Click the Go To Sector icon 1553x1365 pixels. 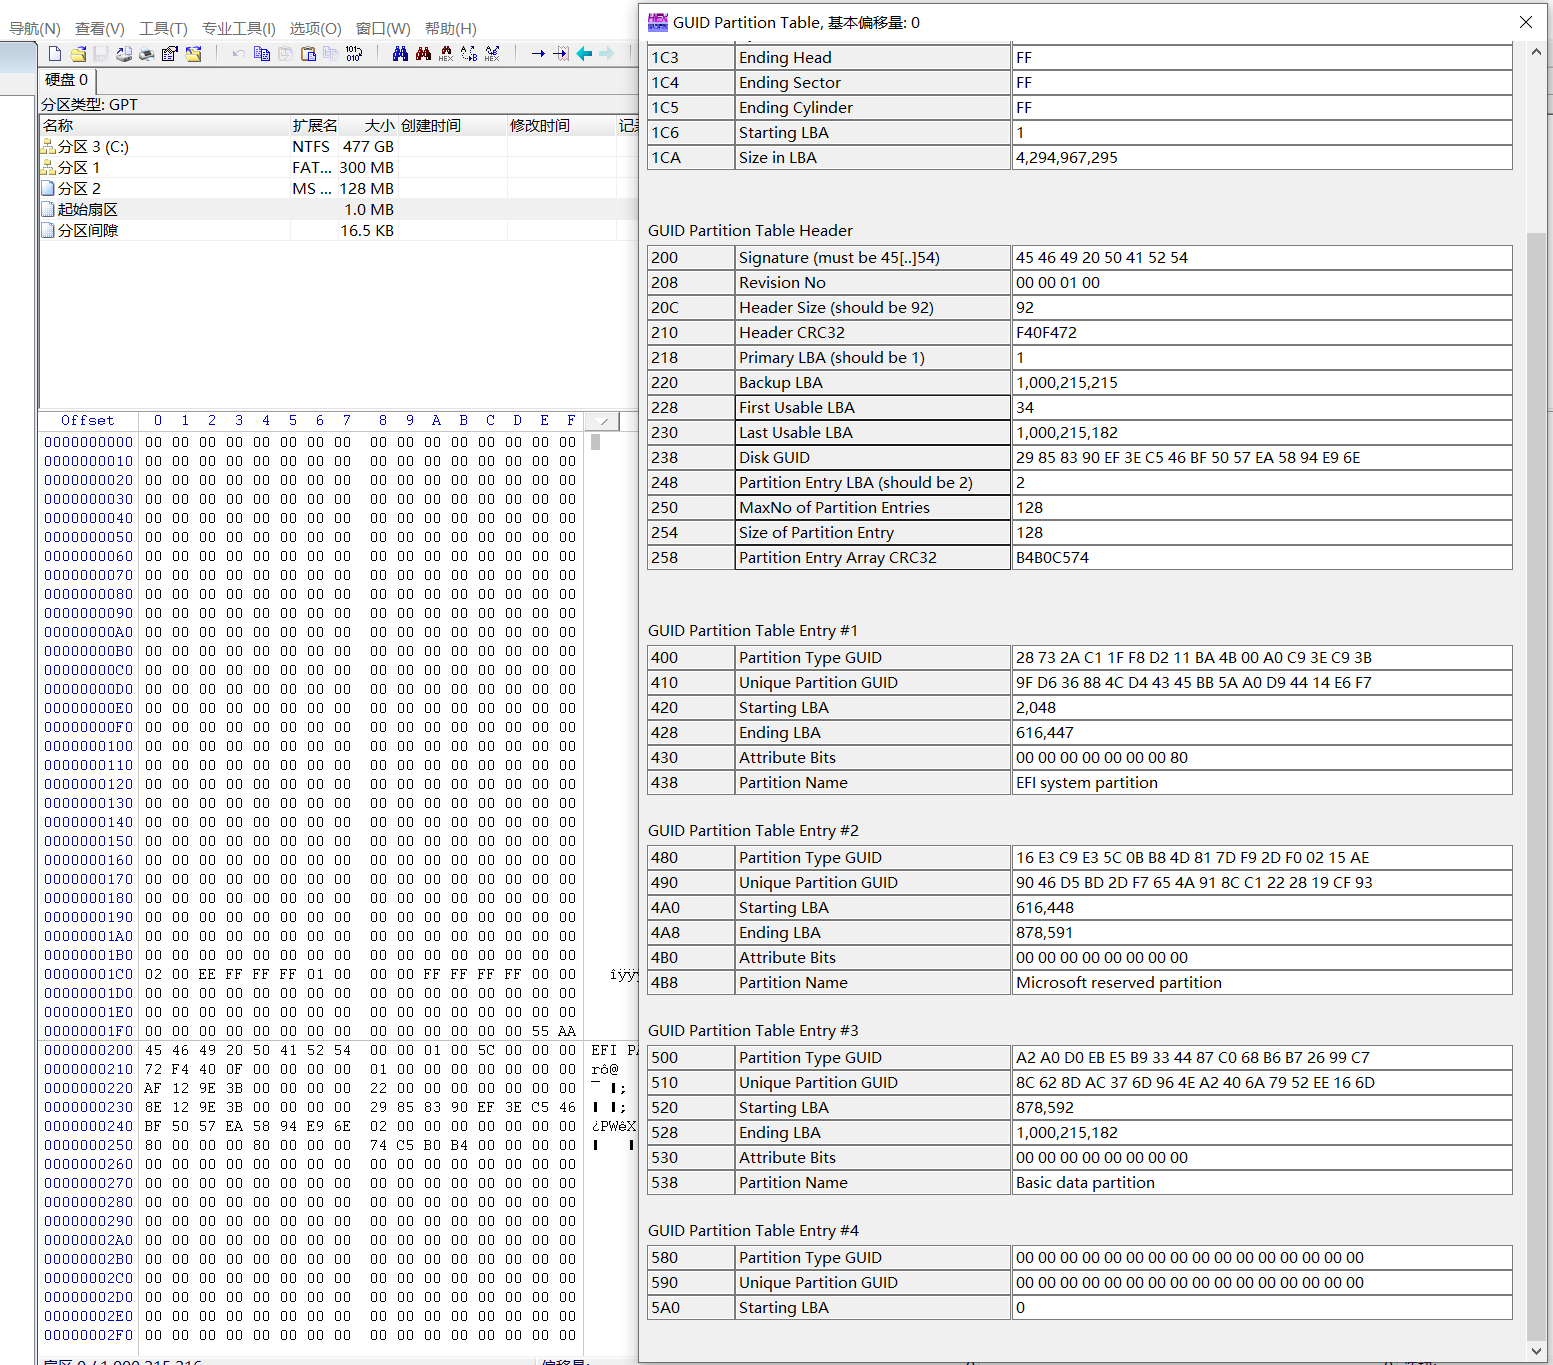click(x=561, y=53)
